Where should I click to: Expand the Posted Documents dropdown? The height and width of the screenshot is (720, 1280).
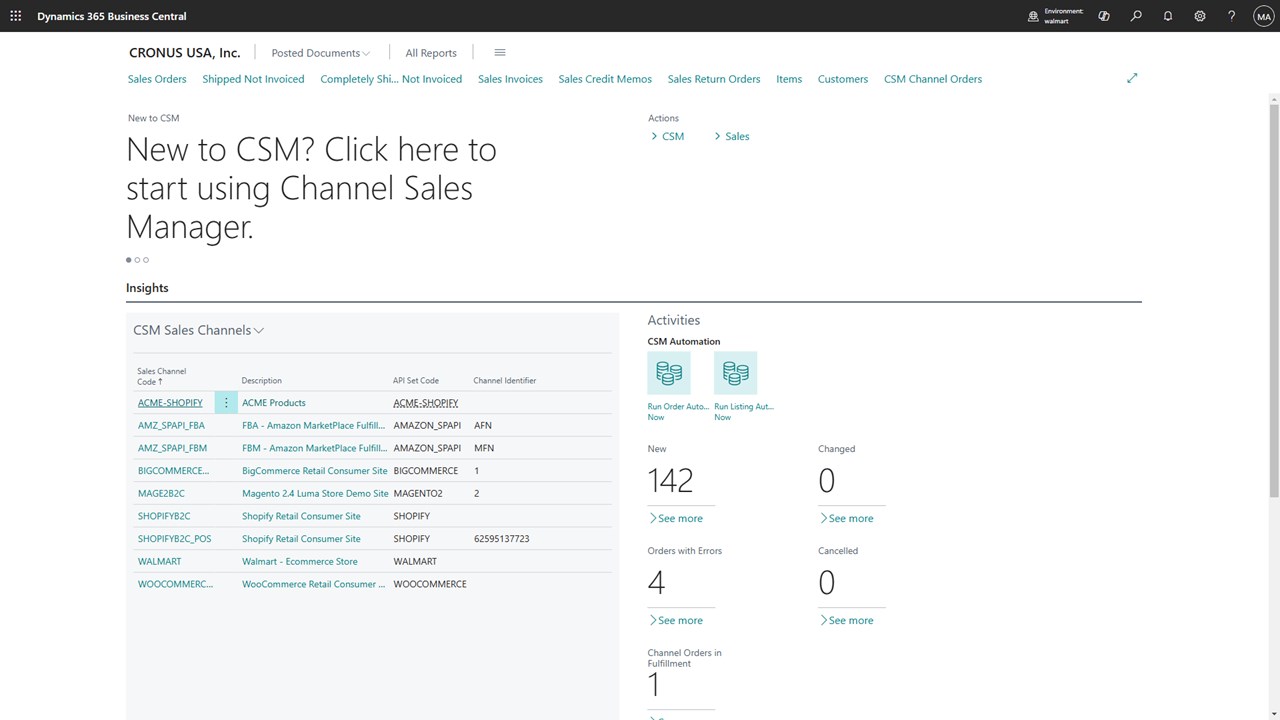[x=320, y=53]
